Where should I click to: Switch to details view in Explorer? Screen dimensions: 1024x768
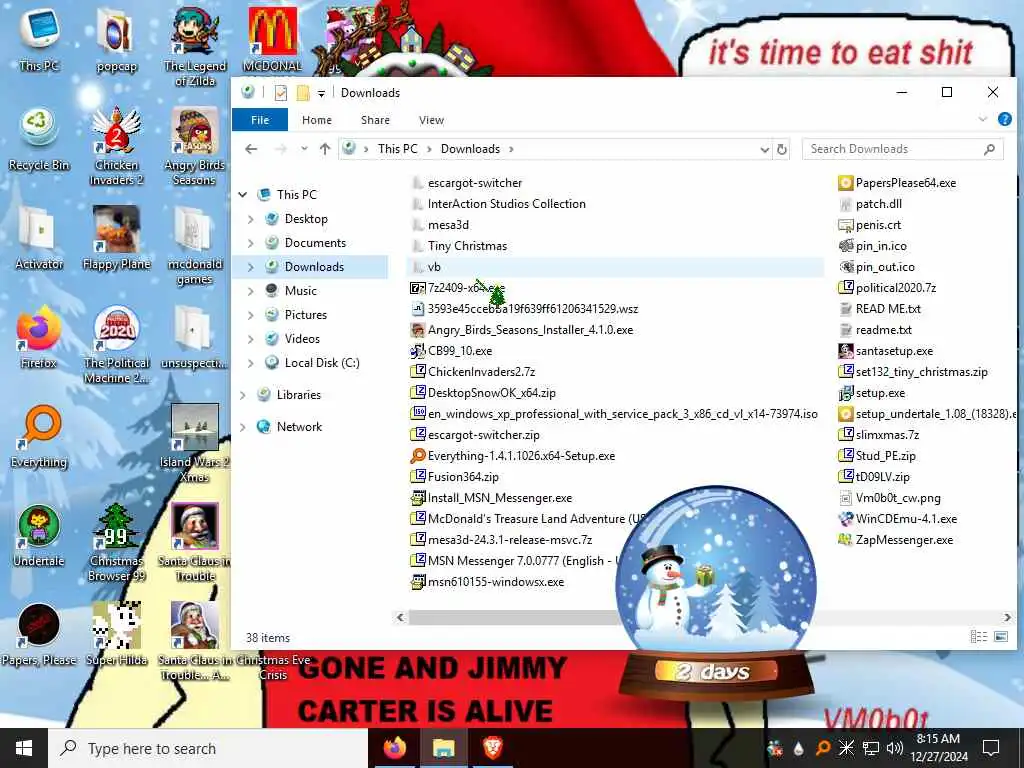pos(978,636)
